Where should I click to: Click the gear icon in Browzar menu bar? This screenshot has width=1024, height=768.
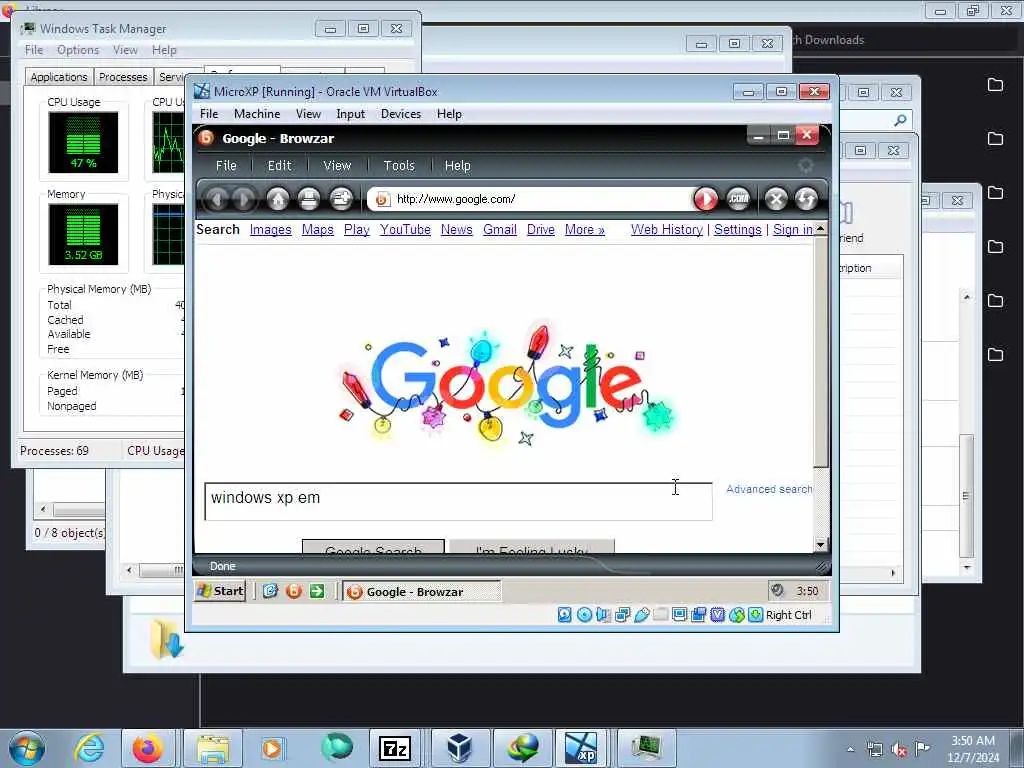(806, 166)
